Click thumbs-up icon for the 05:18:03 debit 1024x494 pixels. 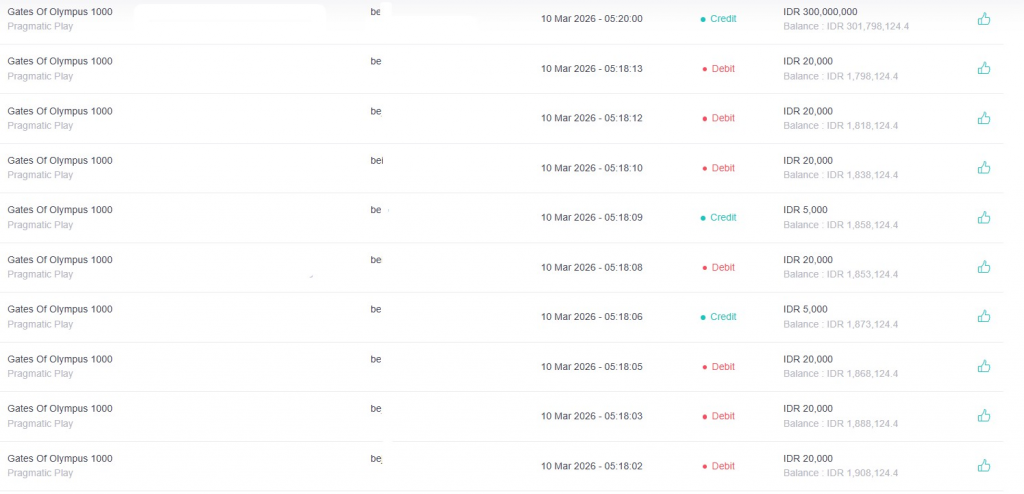(984, 416)
